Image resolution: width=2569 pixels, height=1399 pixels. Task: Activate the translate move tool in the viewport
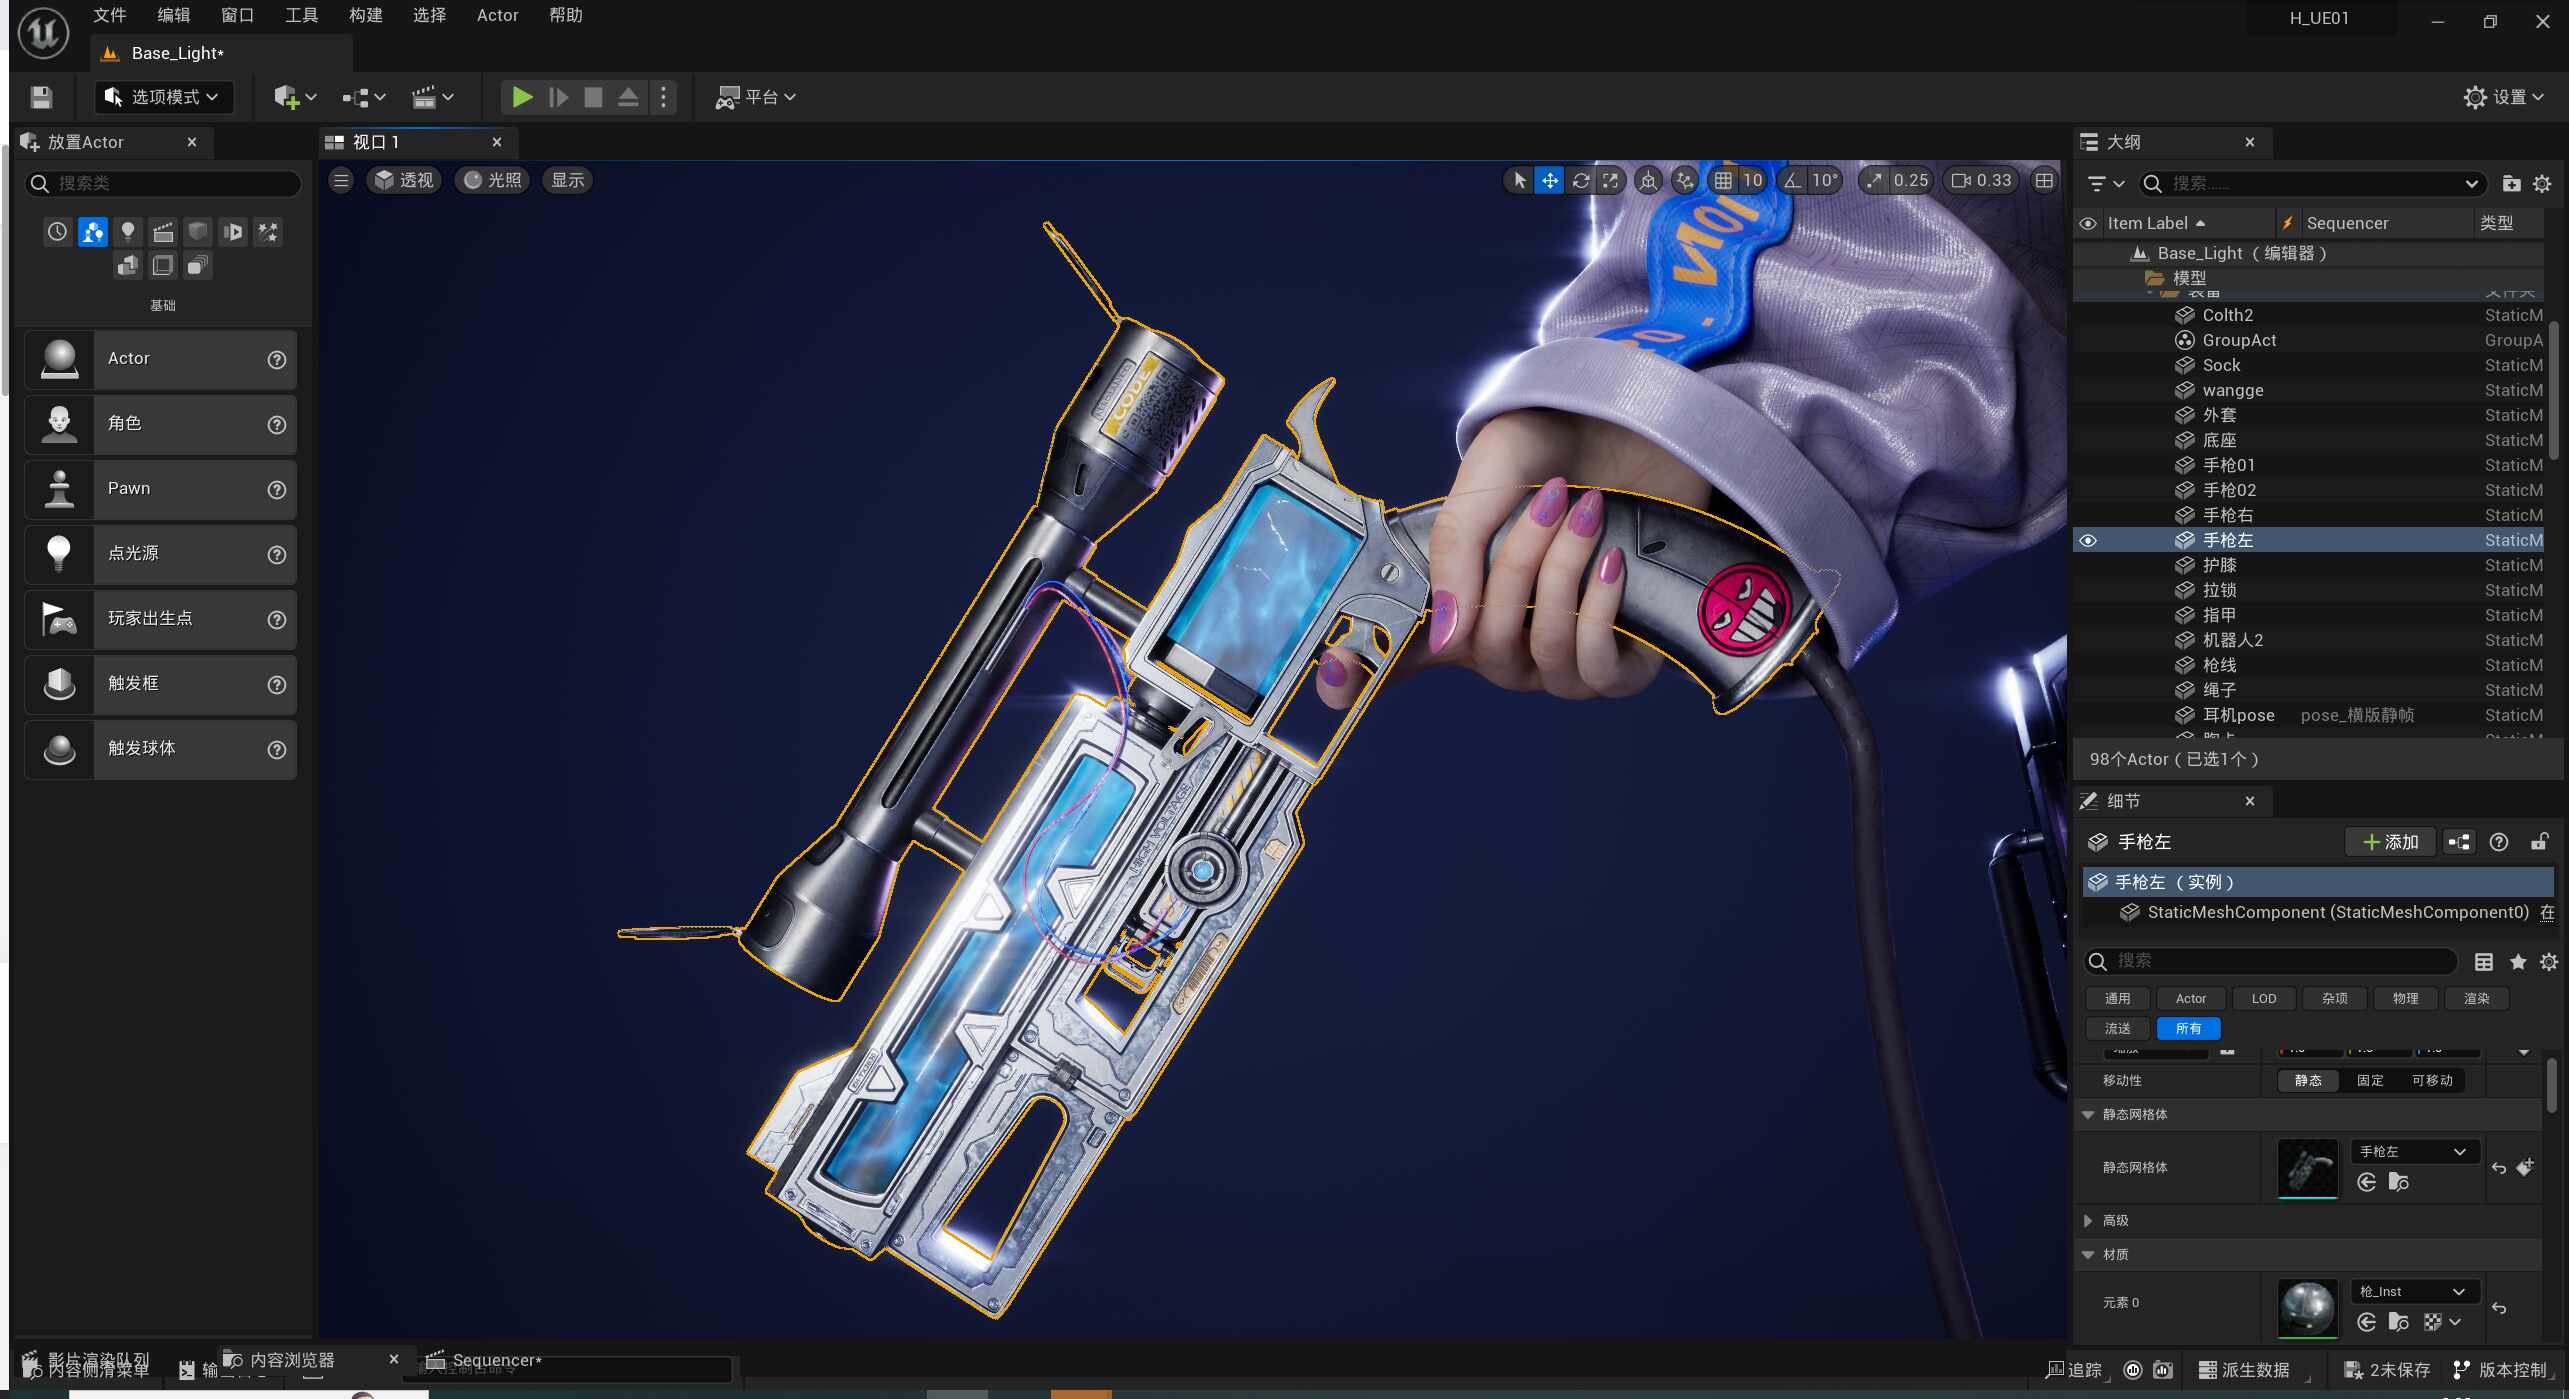[x=1549, y=181]
